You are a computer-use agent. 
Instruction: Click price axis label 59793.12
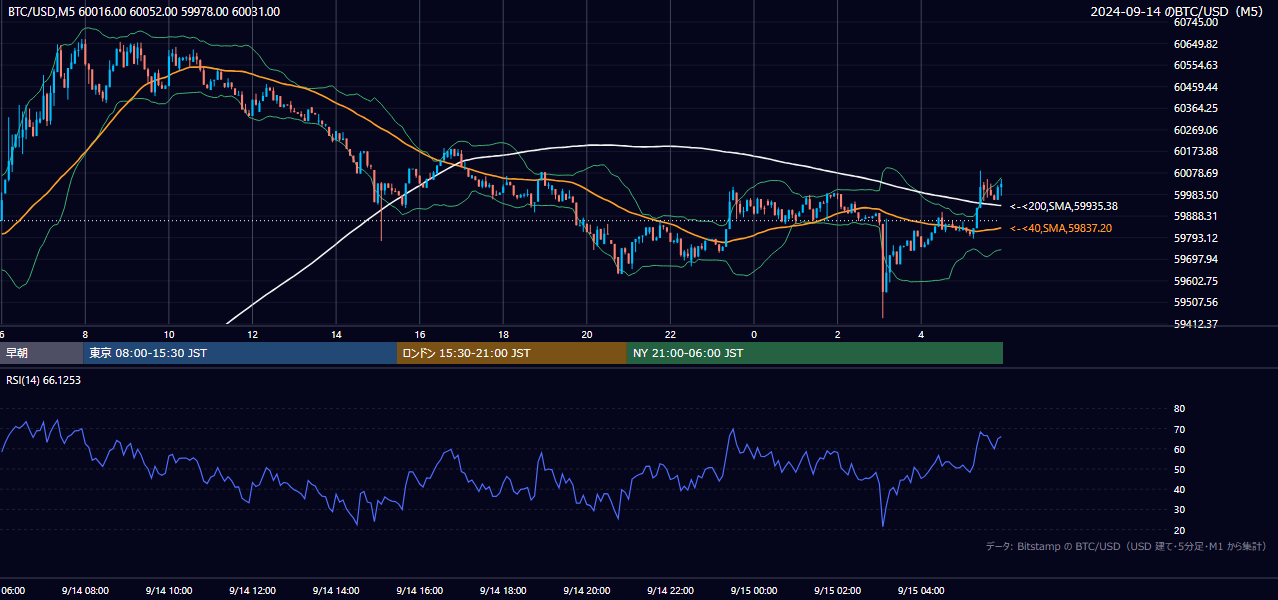click(x=1195, y=238)
